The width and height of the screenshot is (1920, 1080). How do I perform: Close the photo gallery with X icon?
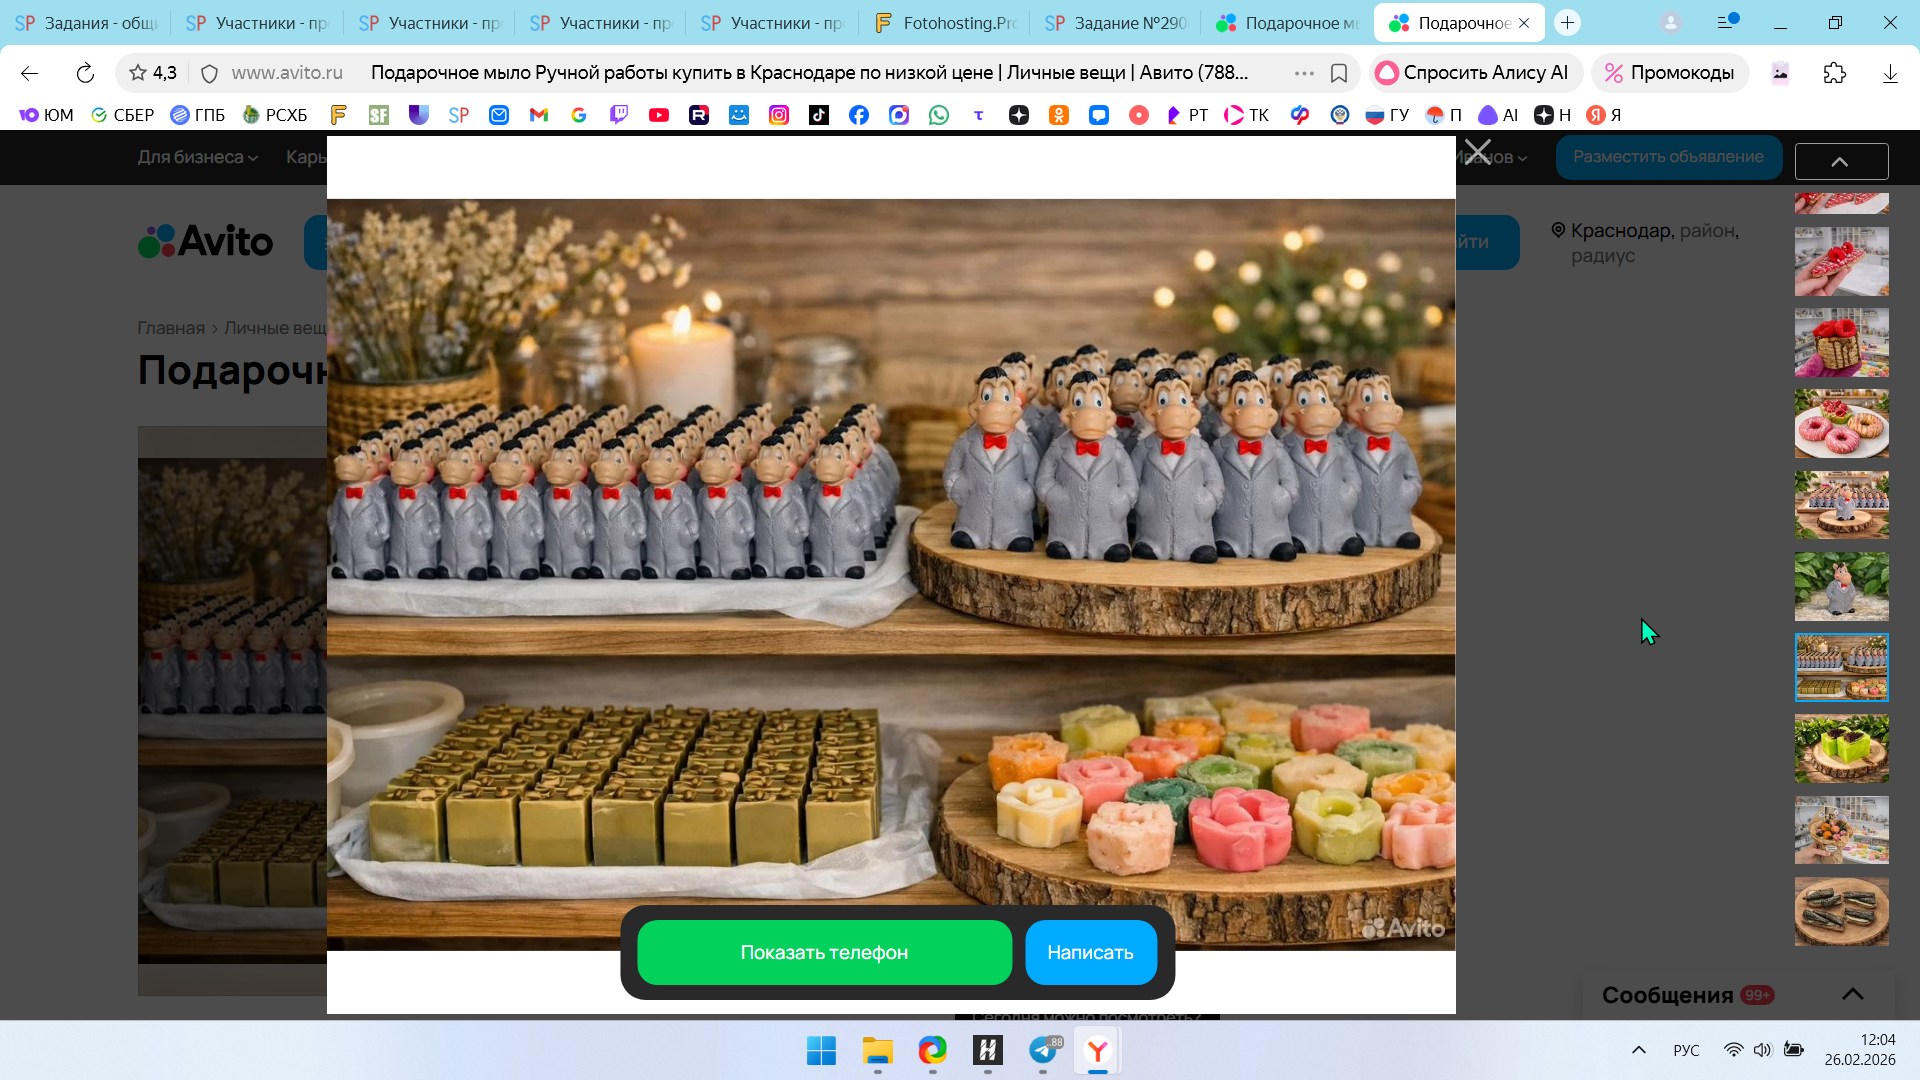tap(1477, 153)
